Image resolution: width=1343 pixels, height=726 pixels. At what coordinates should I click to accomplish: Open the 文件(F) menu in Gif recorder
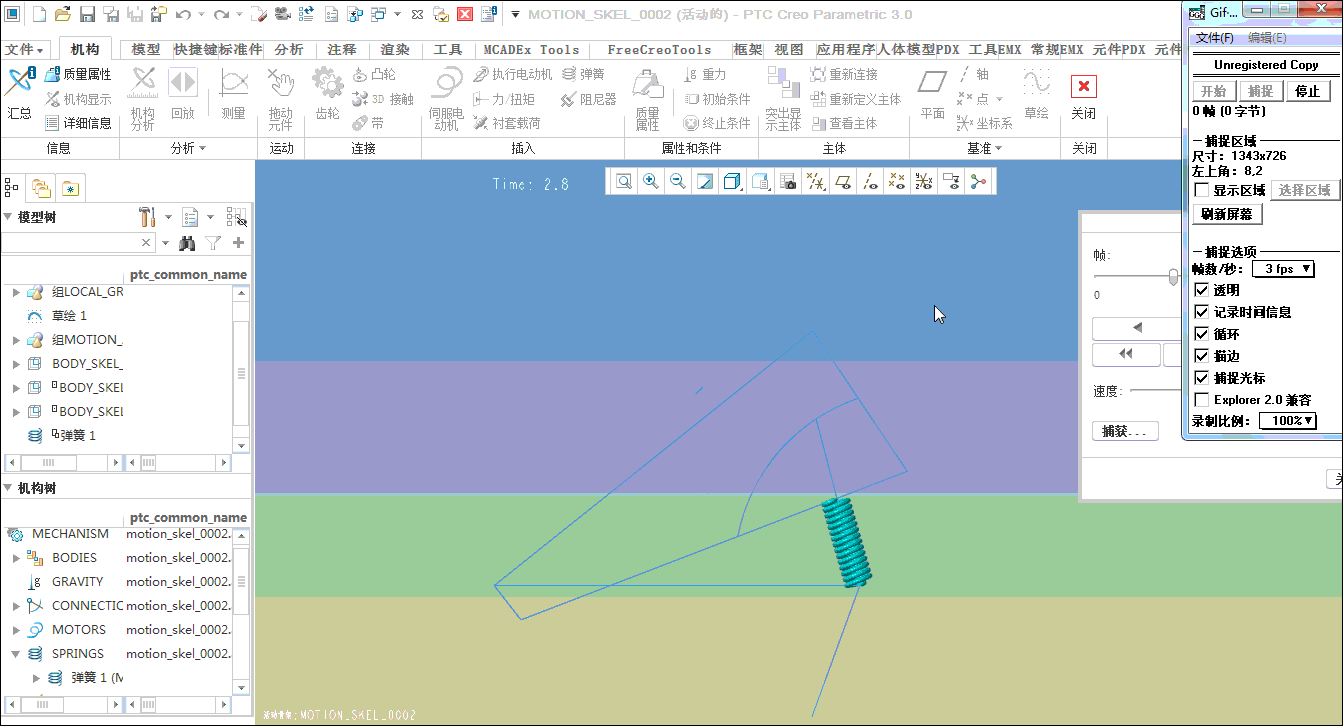(1214, 38)
